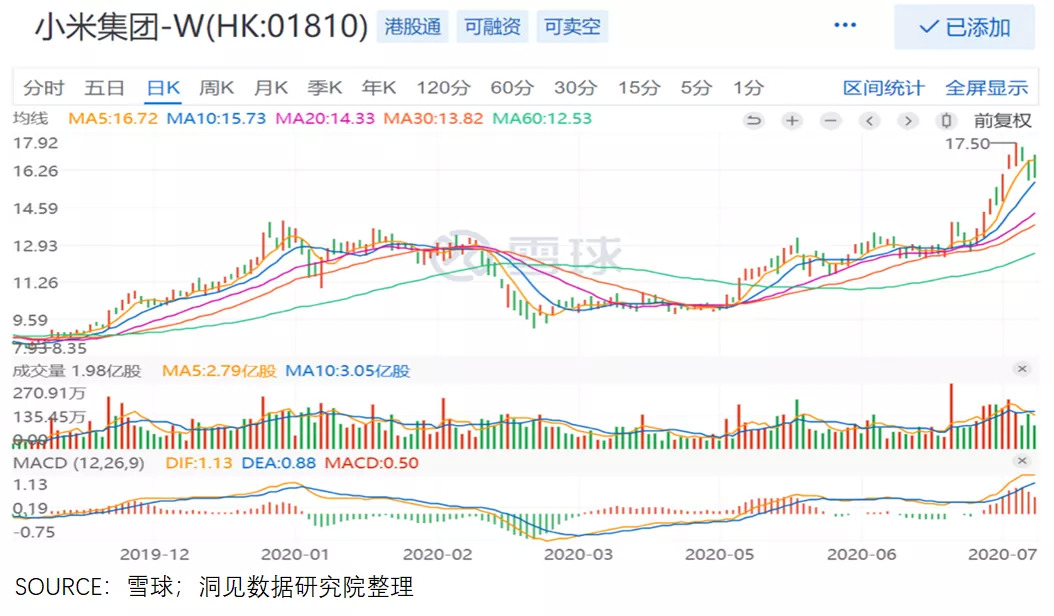Open 全屏显示 fullscreen view

point(987,88)
